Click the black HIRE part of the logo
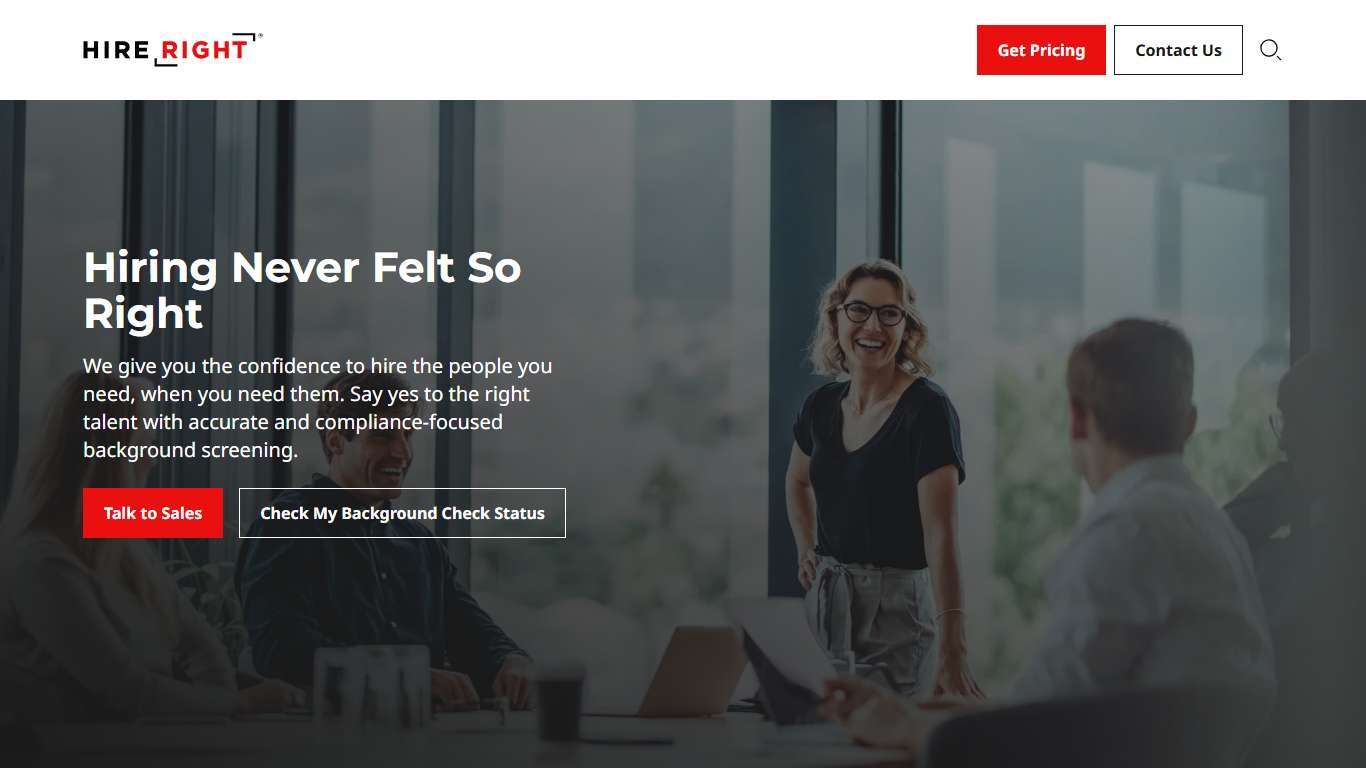 pos(116,50)
